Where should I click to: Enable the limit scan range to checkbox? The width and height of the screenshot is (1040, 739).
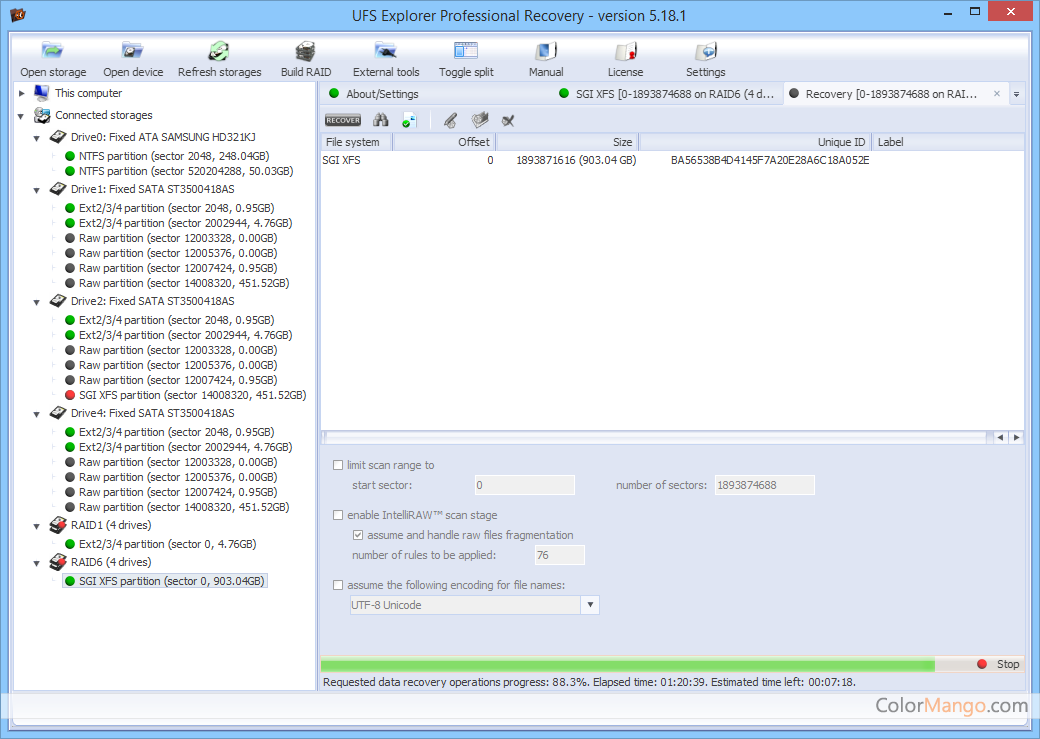[x=338, y=465]
